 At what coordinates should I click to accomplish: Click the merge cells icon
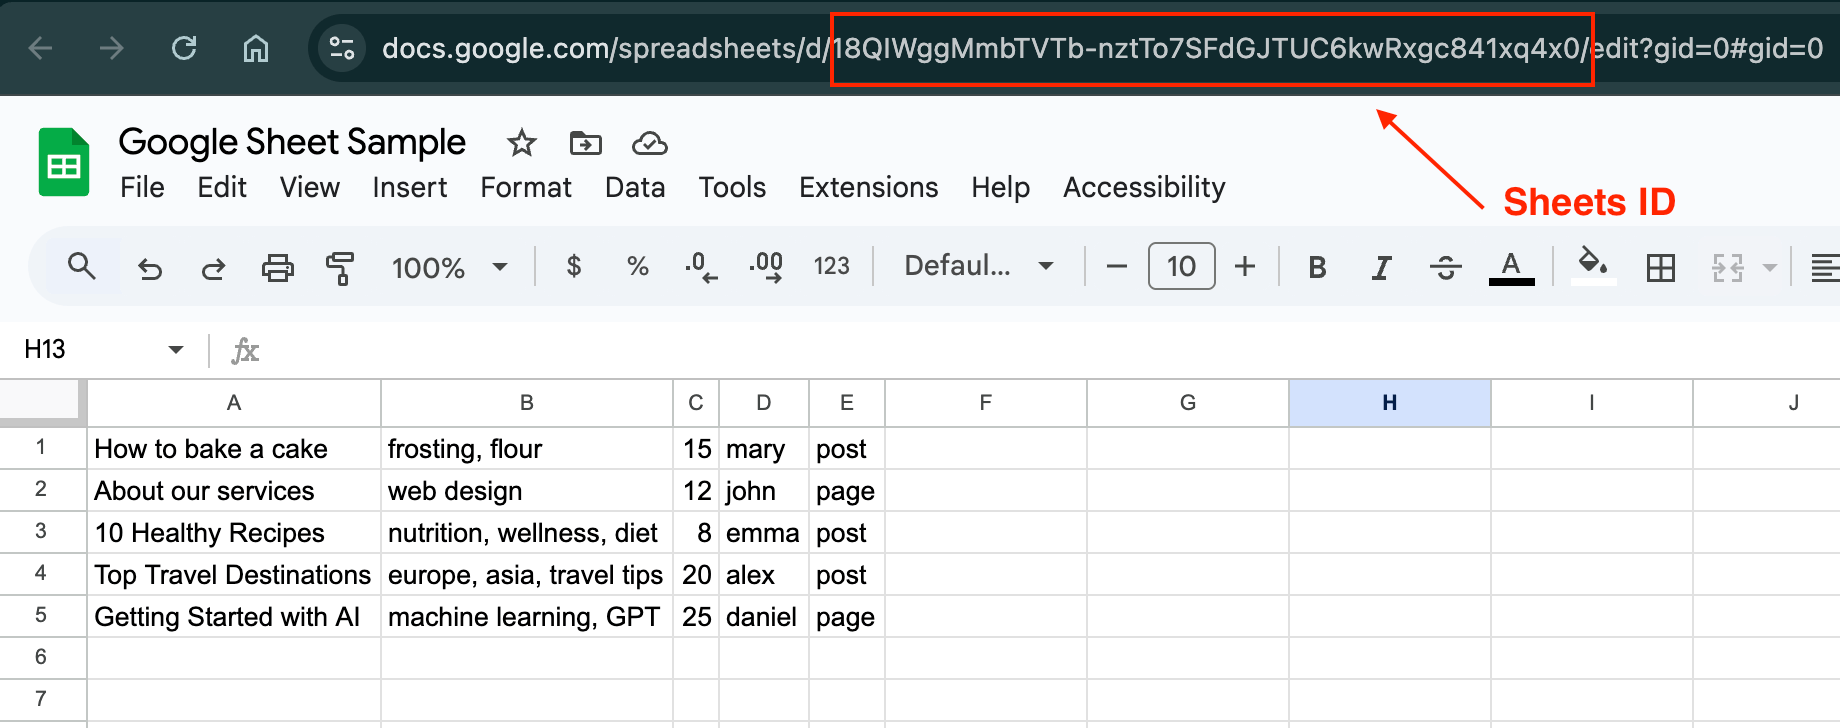click(1727, 267)
